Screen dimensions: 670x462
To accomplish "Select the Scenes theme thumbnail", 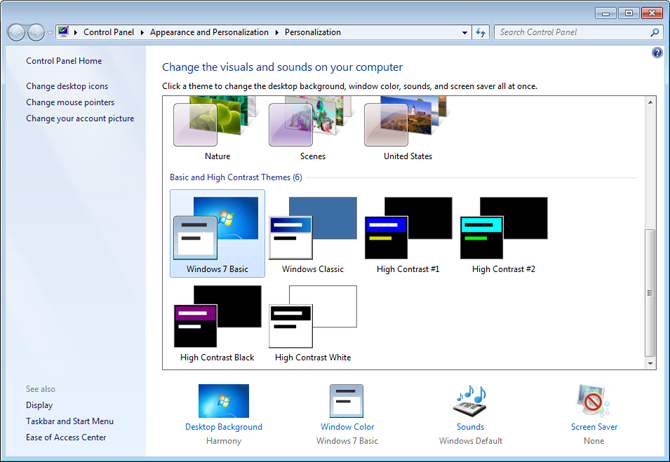I will 312,122.
